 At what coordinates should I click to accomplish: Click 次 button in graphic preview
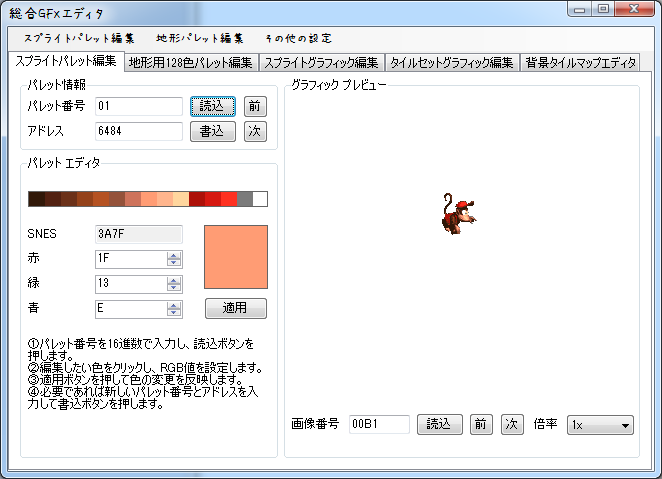click(x=512, y=424)
